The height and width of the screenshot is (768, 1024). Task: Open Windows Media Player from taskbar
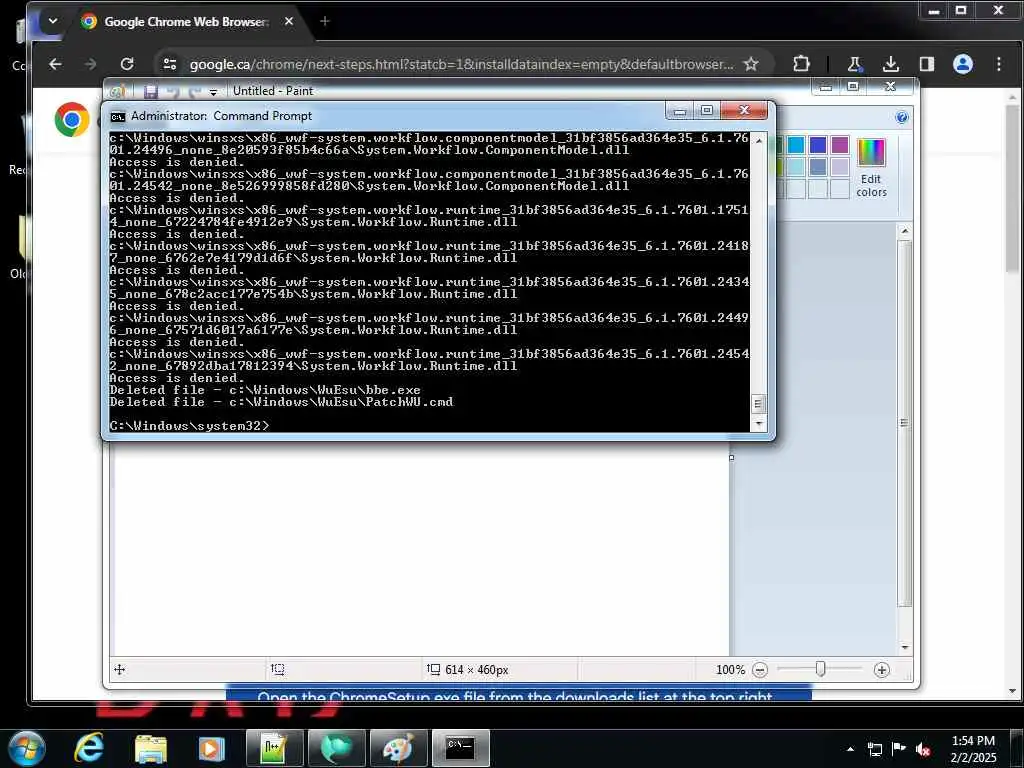coord(211,748)
